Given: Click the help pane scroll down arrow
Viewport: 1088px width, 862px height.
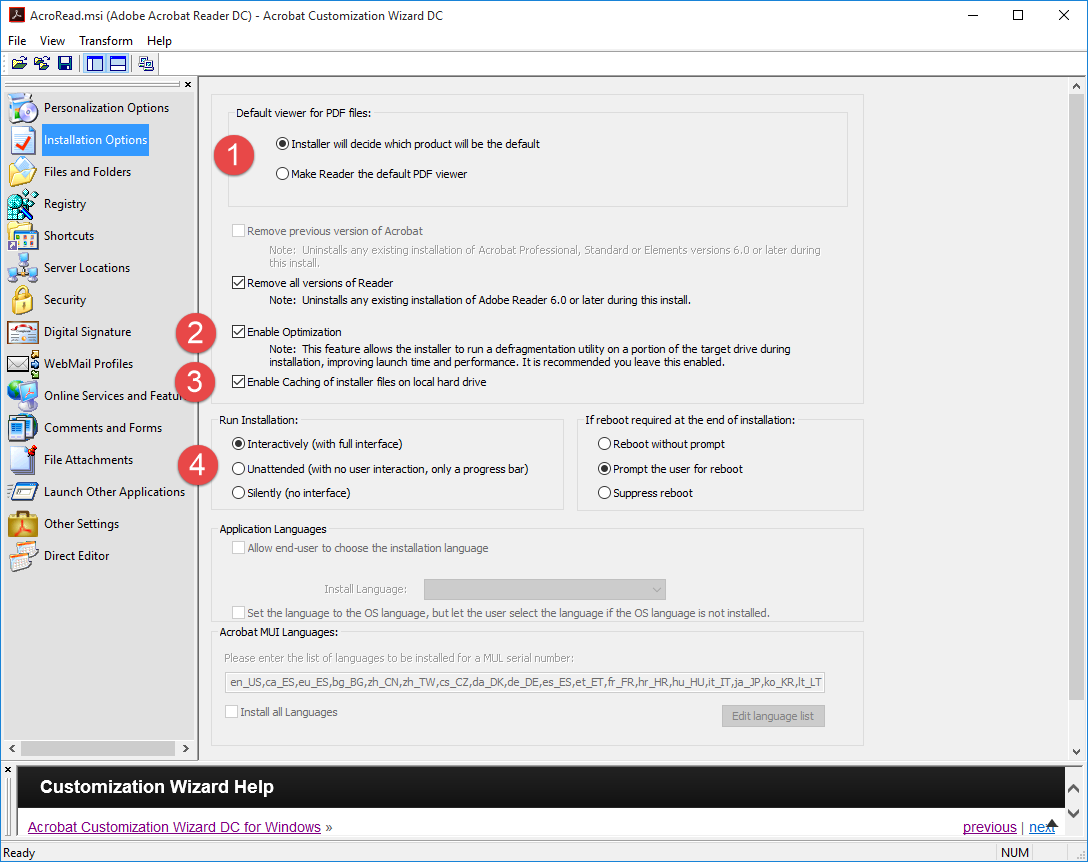Looking at the screenshot, I should click(x=1073, y=813).
